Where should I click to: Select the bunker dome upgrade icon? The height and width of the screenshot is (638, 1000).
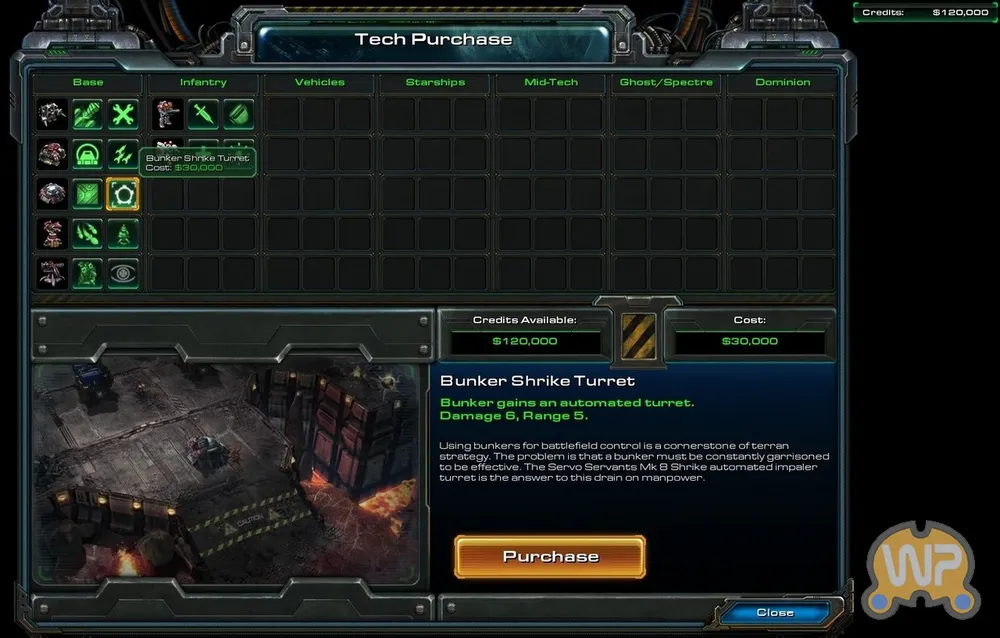87,154
